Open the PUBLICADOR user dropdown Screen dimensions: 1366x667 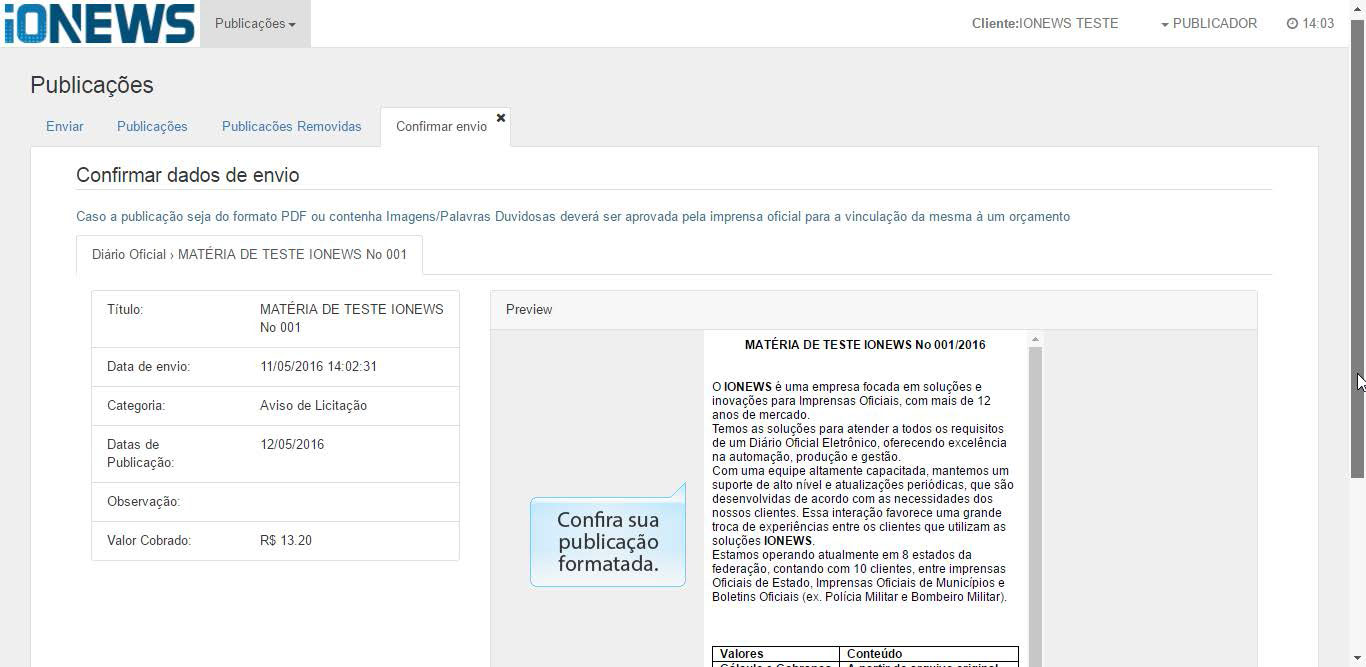coord(1209,23)
